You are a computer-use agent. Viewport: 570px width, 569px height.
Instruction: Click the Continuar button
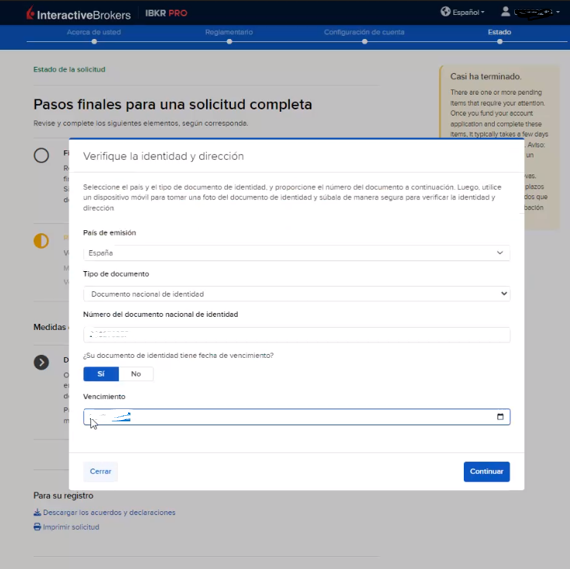(487, 472)
